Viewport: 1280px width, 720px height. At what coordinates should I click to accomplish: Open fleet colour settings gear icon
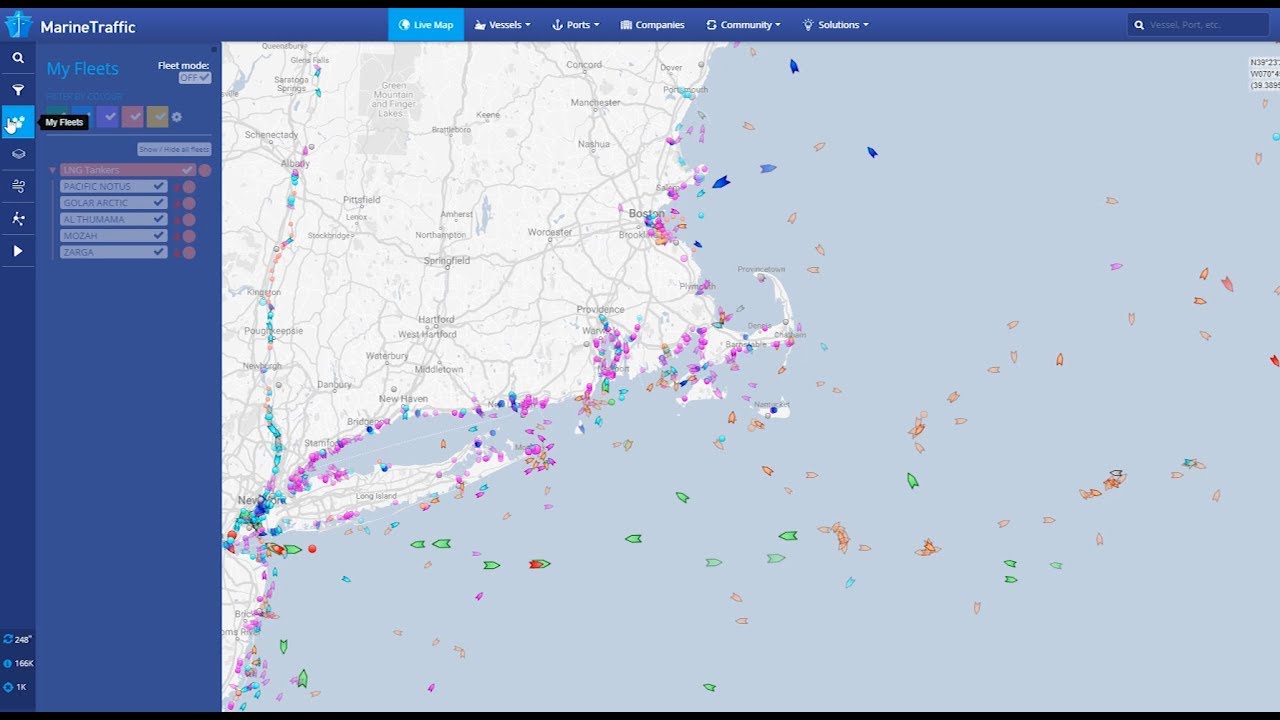[177, 117]
